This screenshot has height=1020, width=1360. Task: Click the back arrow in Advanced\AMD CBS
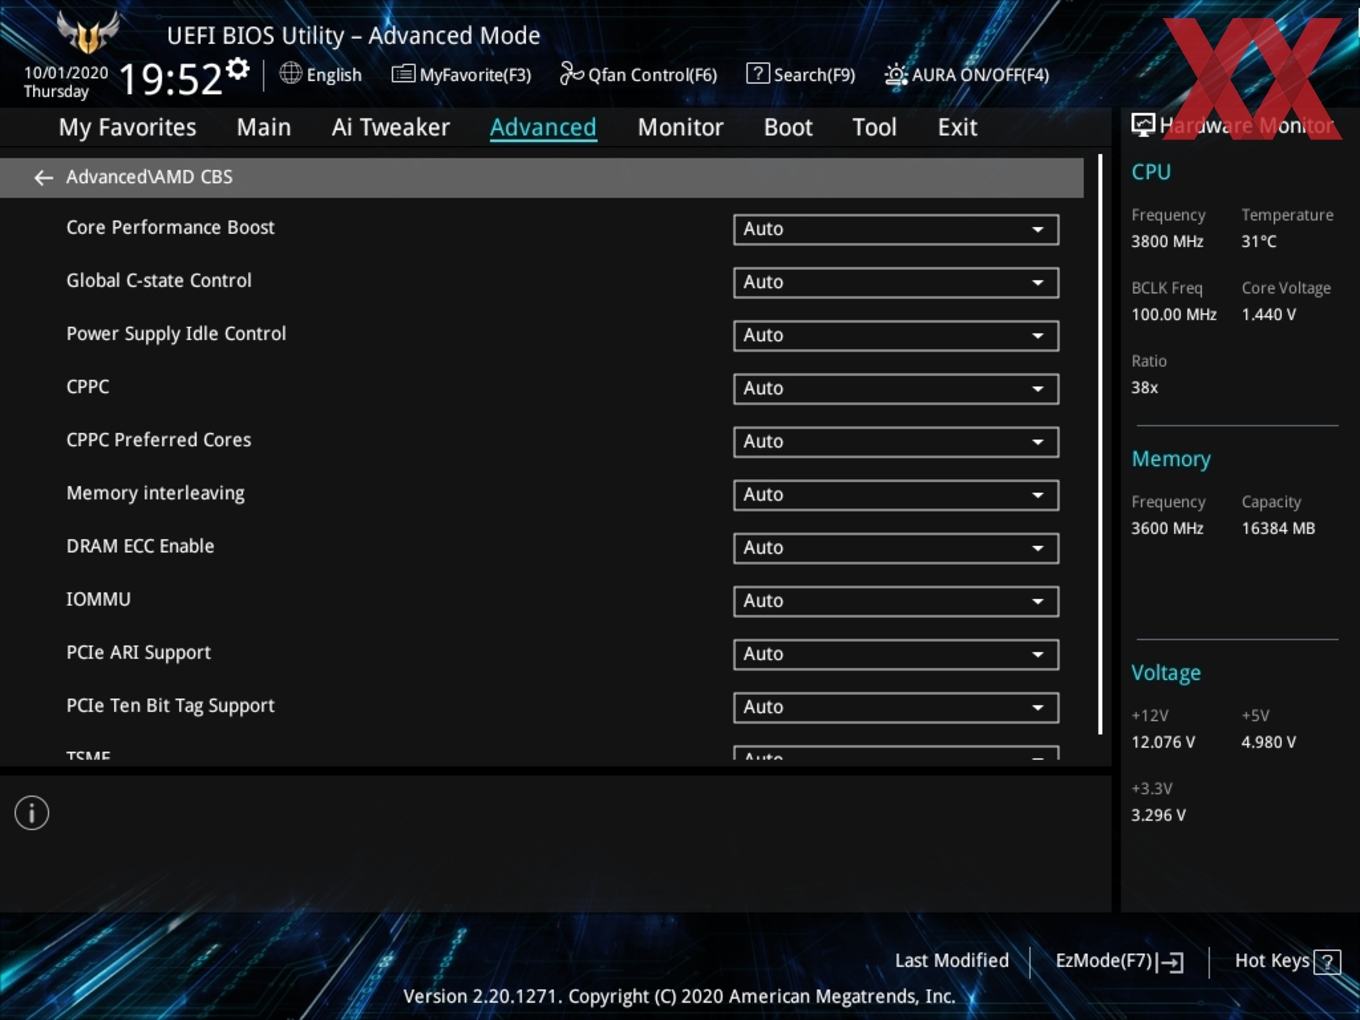point(43,178)
